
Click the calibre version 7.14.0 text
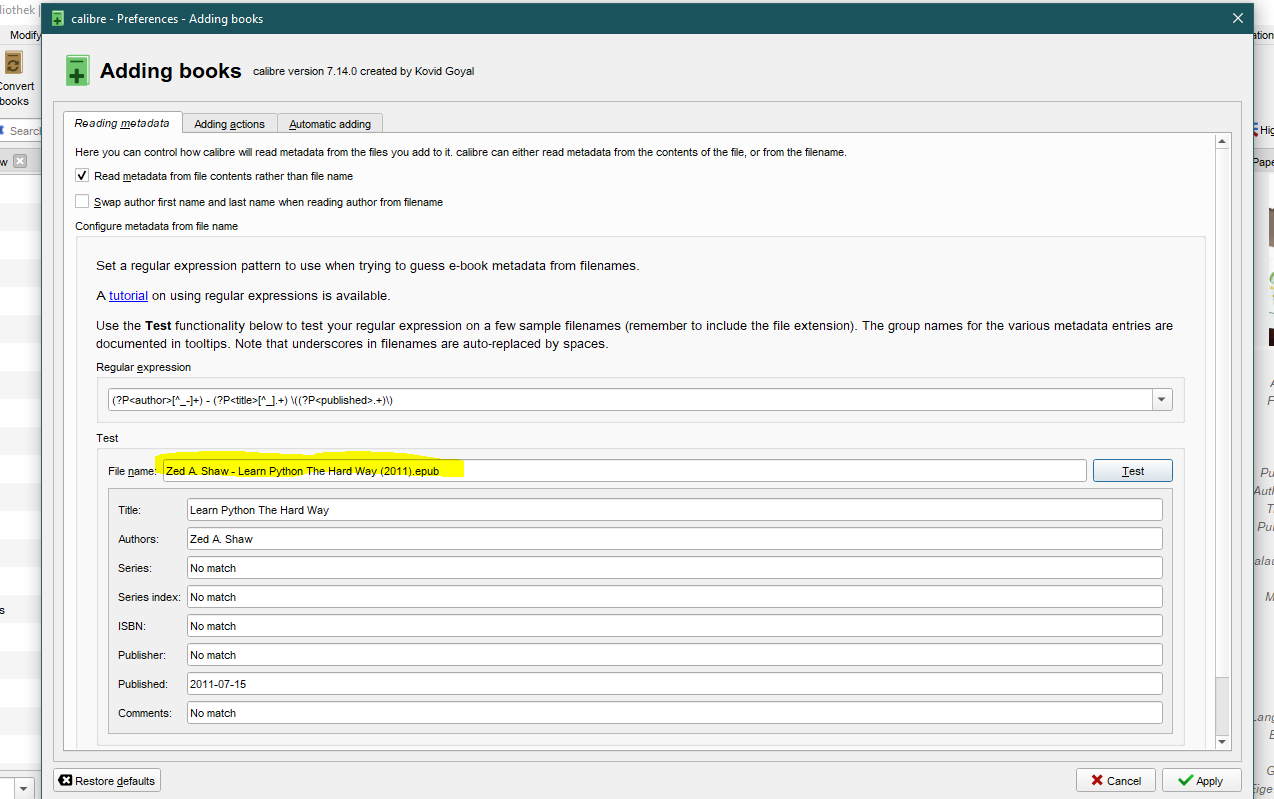click(363, 72)
